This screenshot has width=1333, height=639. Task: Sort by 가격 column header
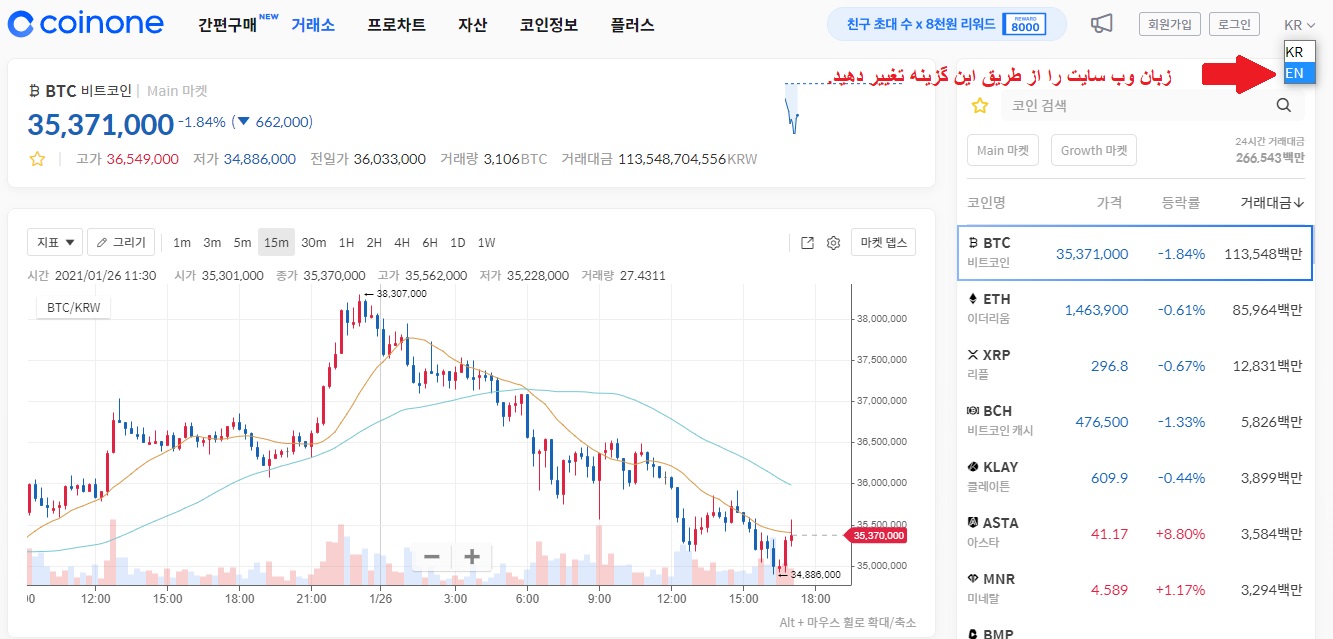(x=1109, y=203)
